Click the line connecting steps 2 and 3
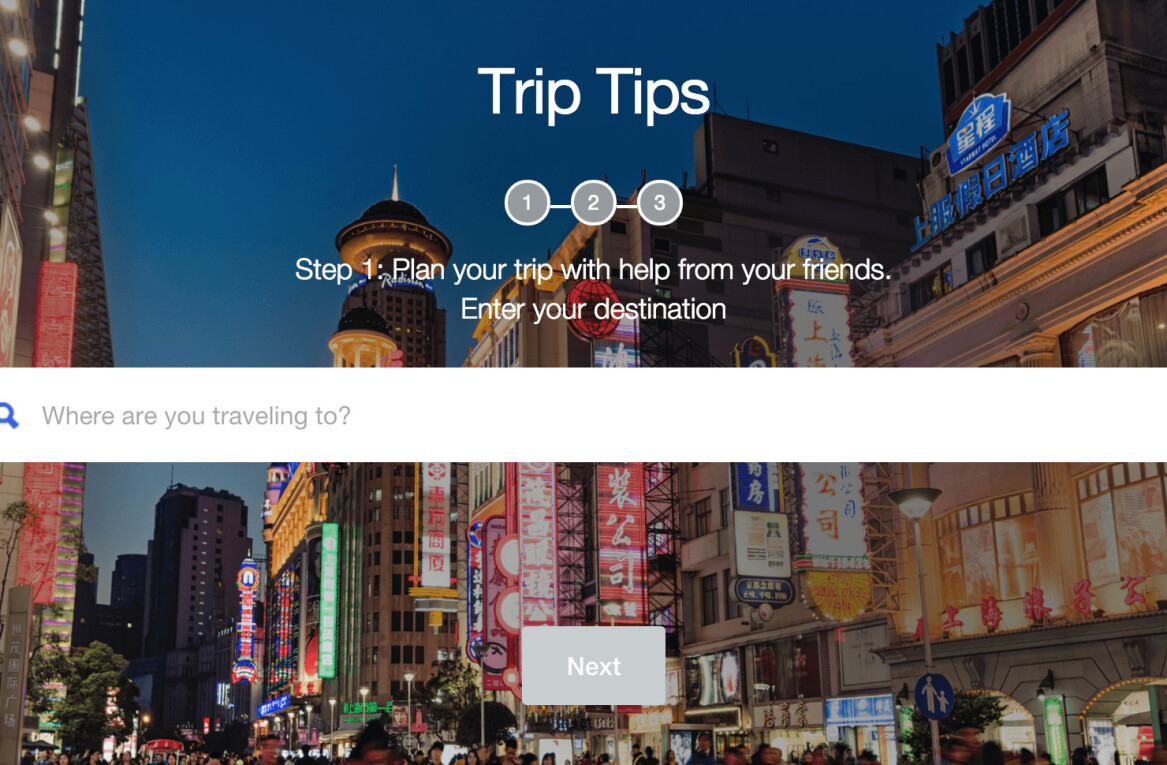The image size is (1167, 765). pos(627,204)
